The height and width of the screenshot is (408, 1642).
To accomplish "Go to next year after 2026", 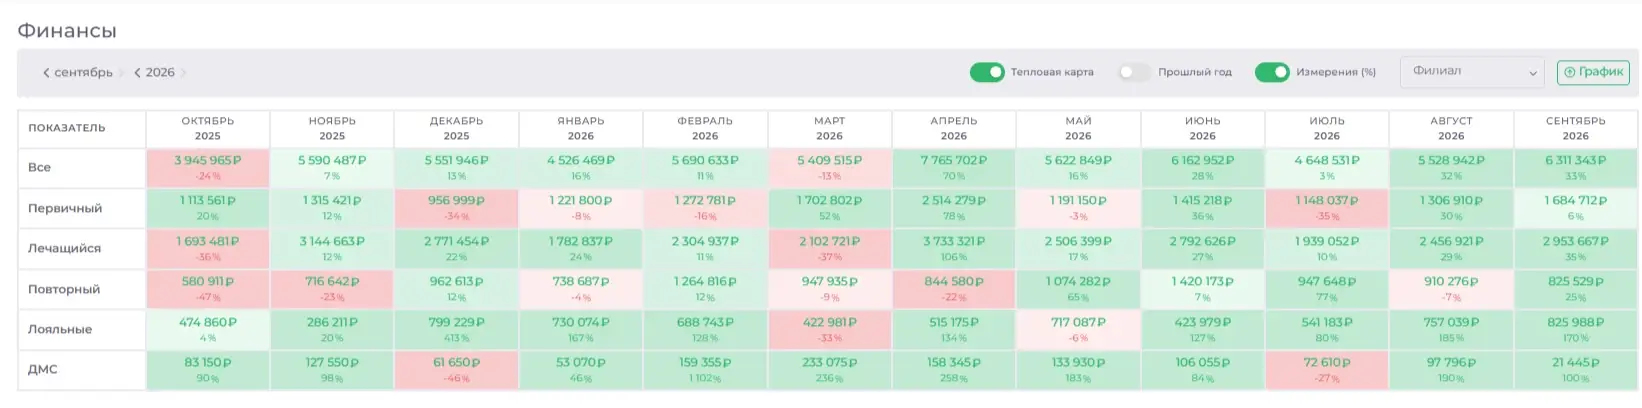I will coord(183,73).
